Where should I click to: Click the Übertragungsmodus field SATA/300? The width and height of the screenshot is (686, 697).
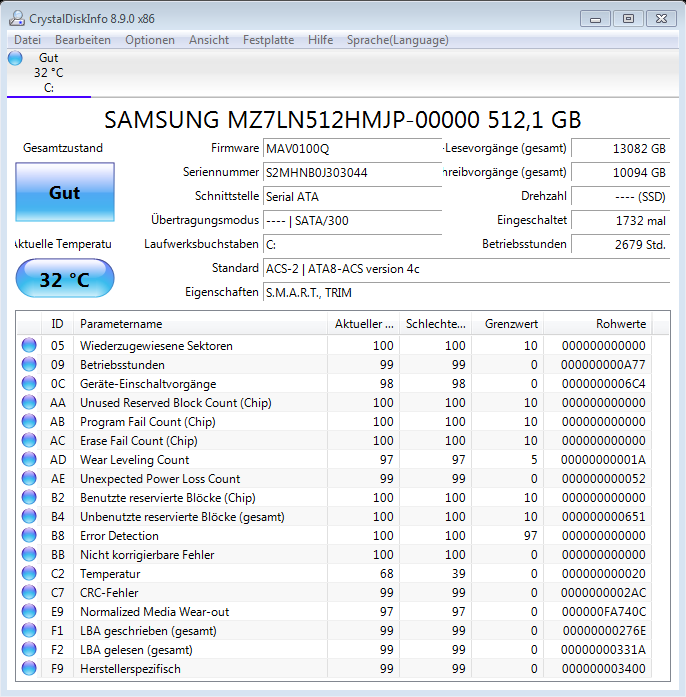[353, 220]
